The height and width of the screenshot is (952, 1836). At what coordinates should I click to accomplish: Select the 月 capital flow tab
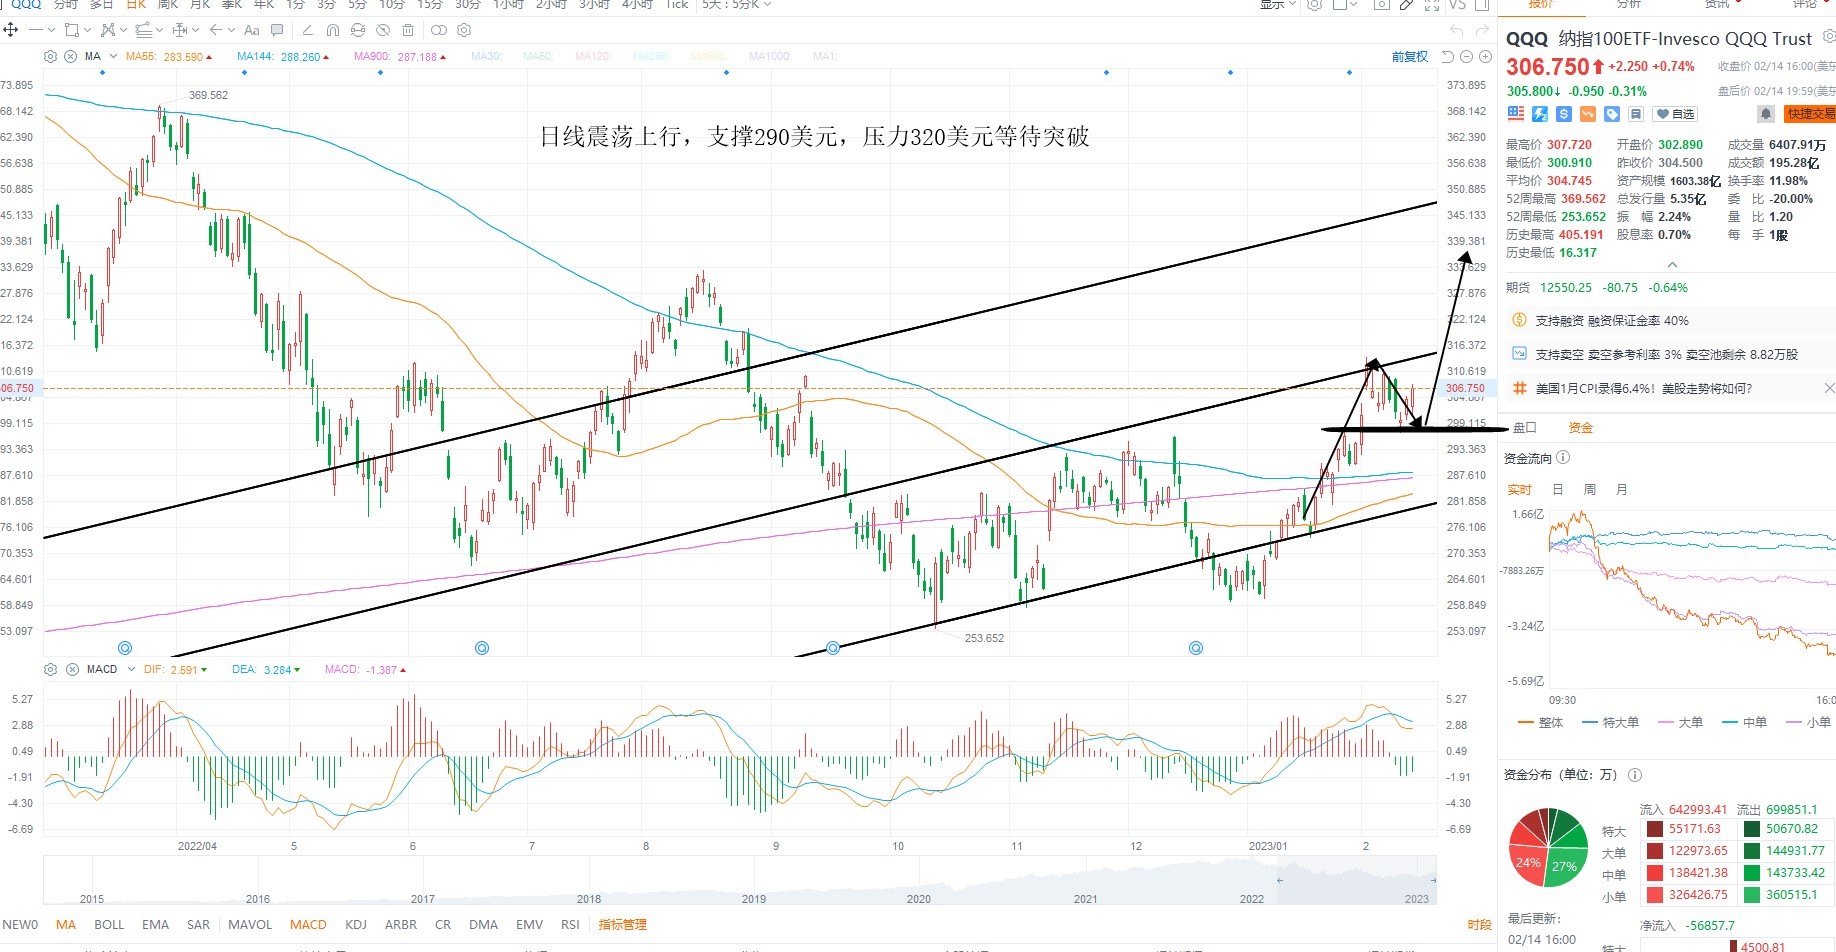(1622, 490)
